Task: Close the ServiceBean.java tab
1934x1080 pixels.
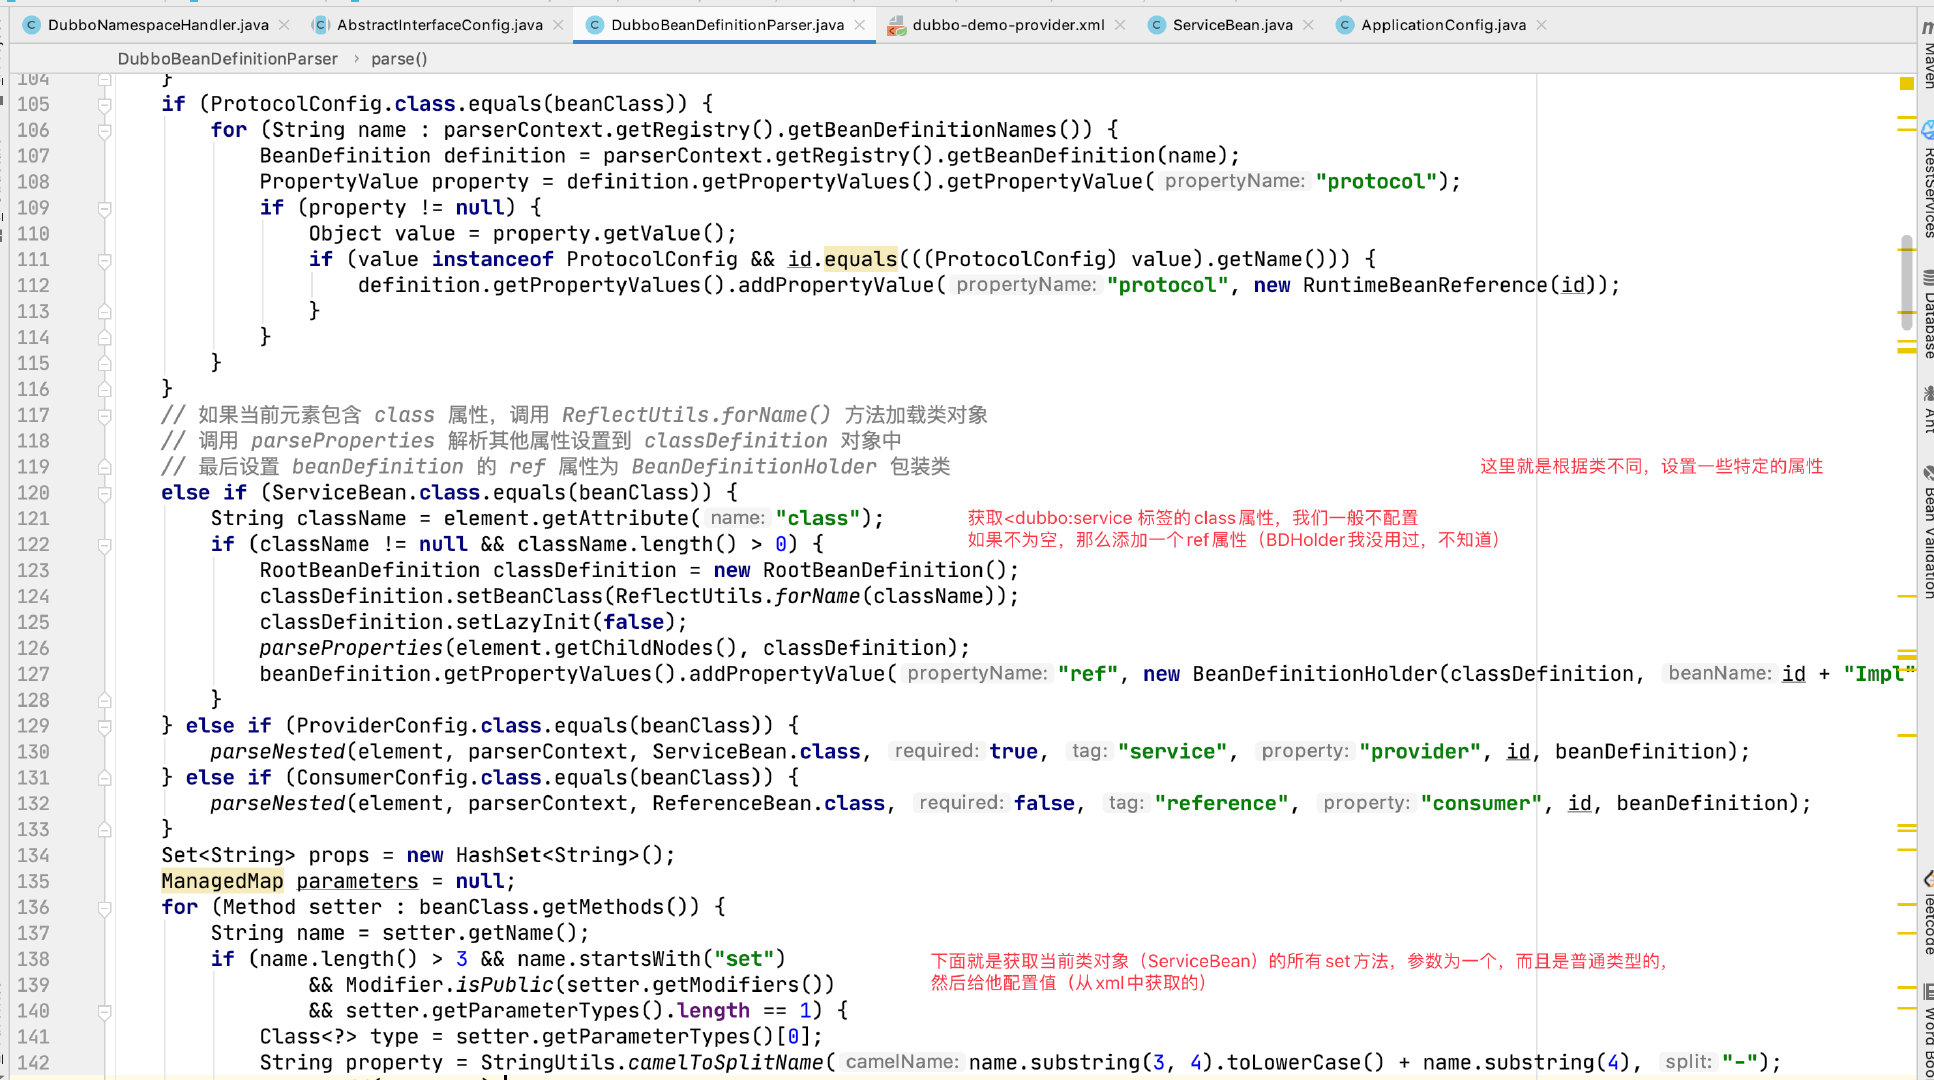Action: tap(1308, 25)
